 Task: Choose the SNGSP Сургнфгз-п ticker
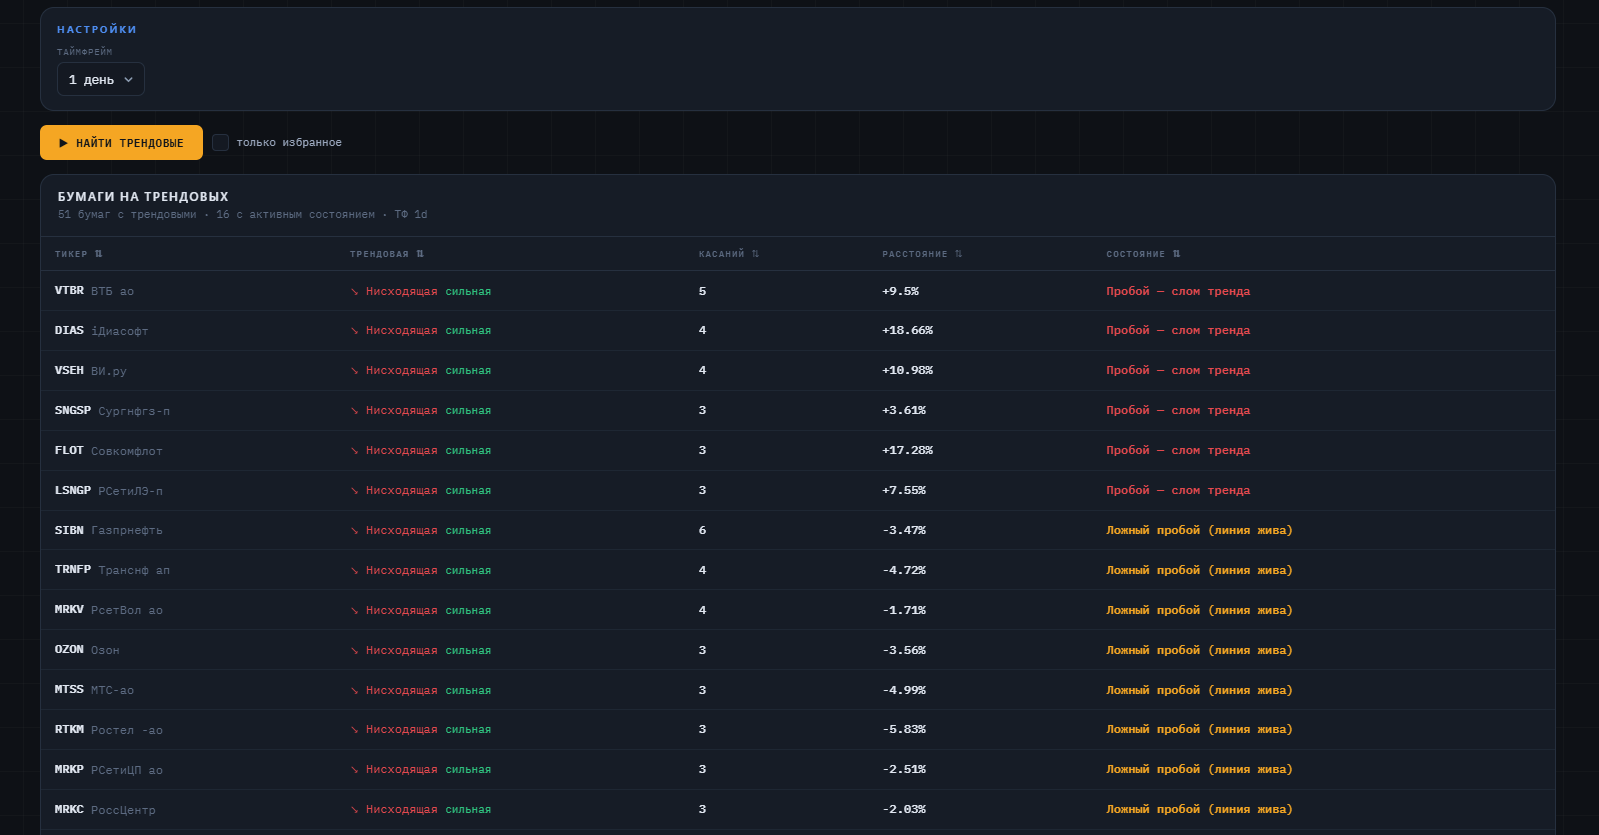(112, 410)
